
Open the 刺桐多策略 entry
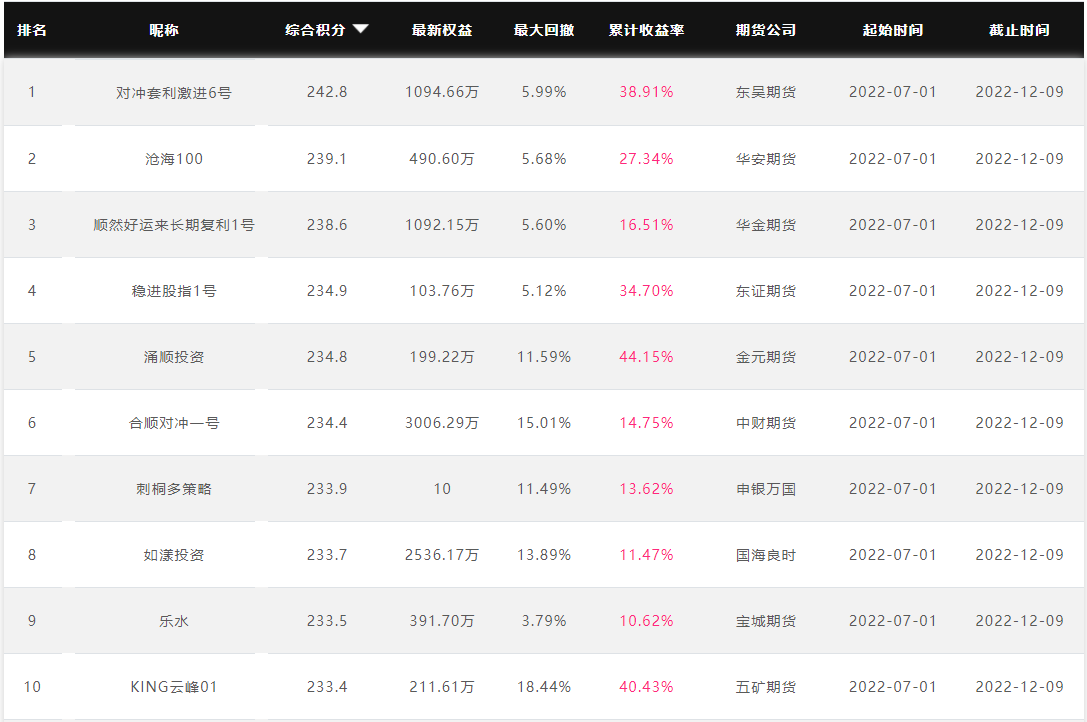click(x=174, y=489)
